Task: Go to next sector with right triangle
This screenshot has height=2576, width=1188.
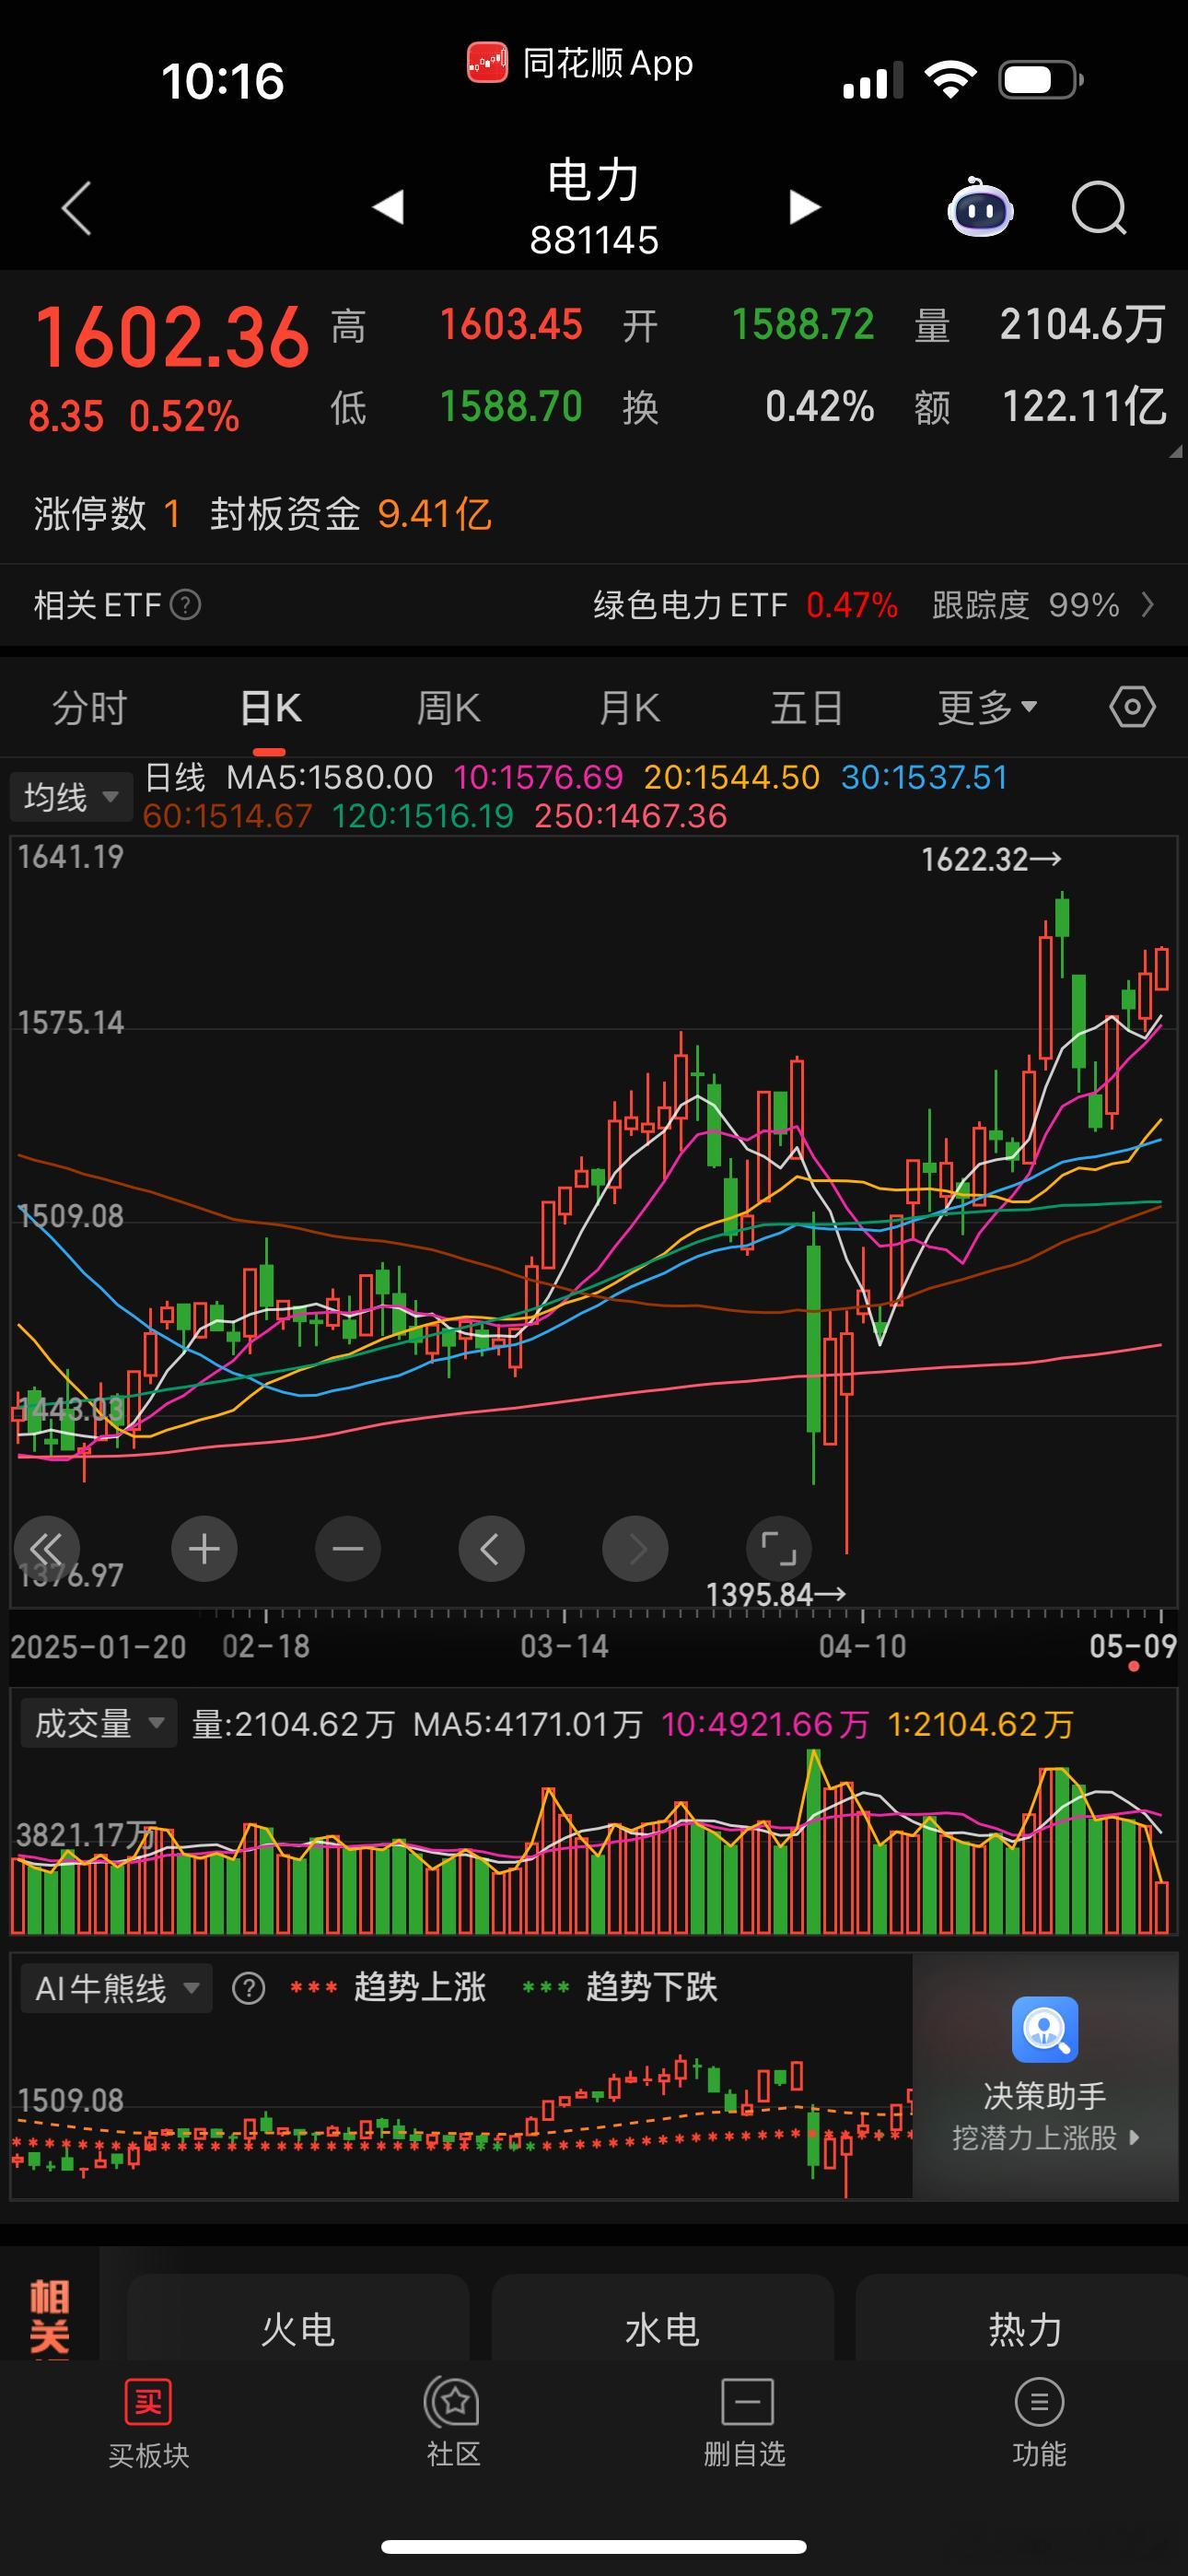Action: (804, 207)
